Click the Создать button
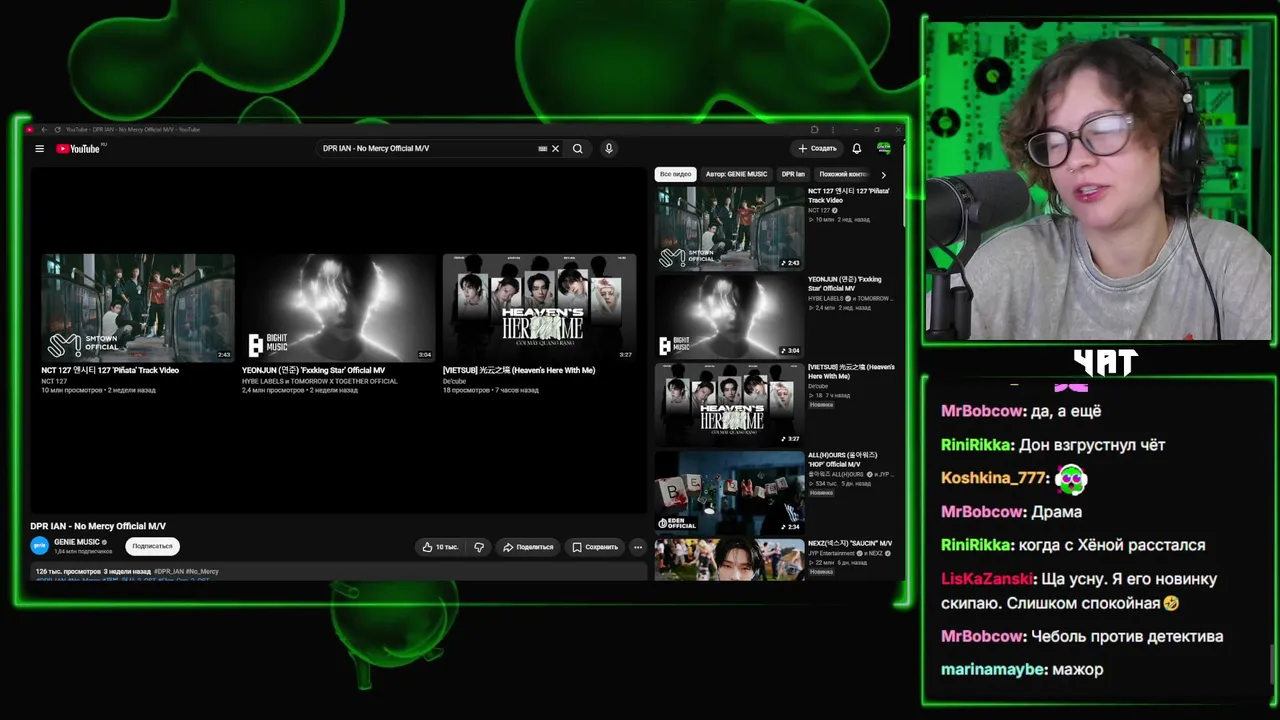1280x720 pixels. [818, 149]
